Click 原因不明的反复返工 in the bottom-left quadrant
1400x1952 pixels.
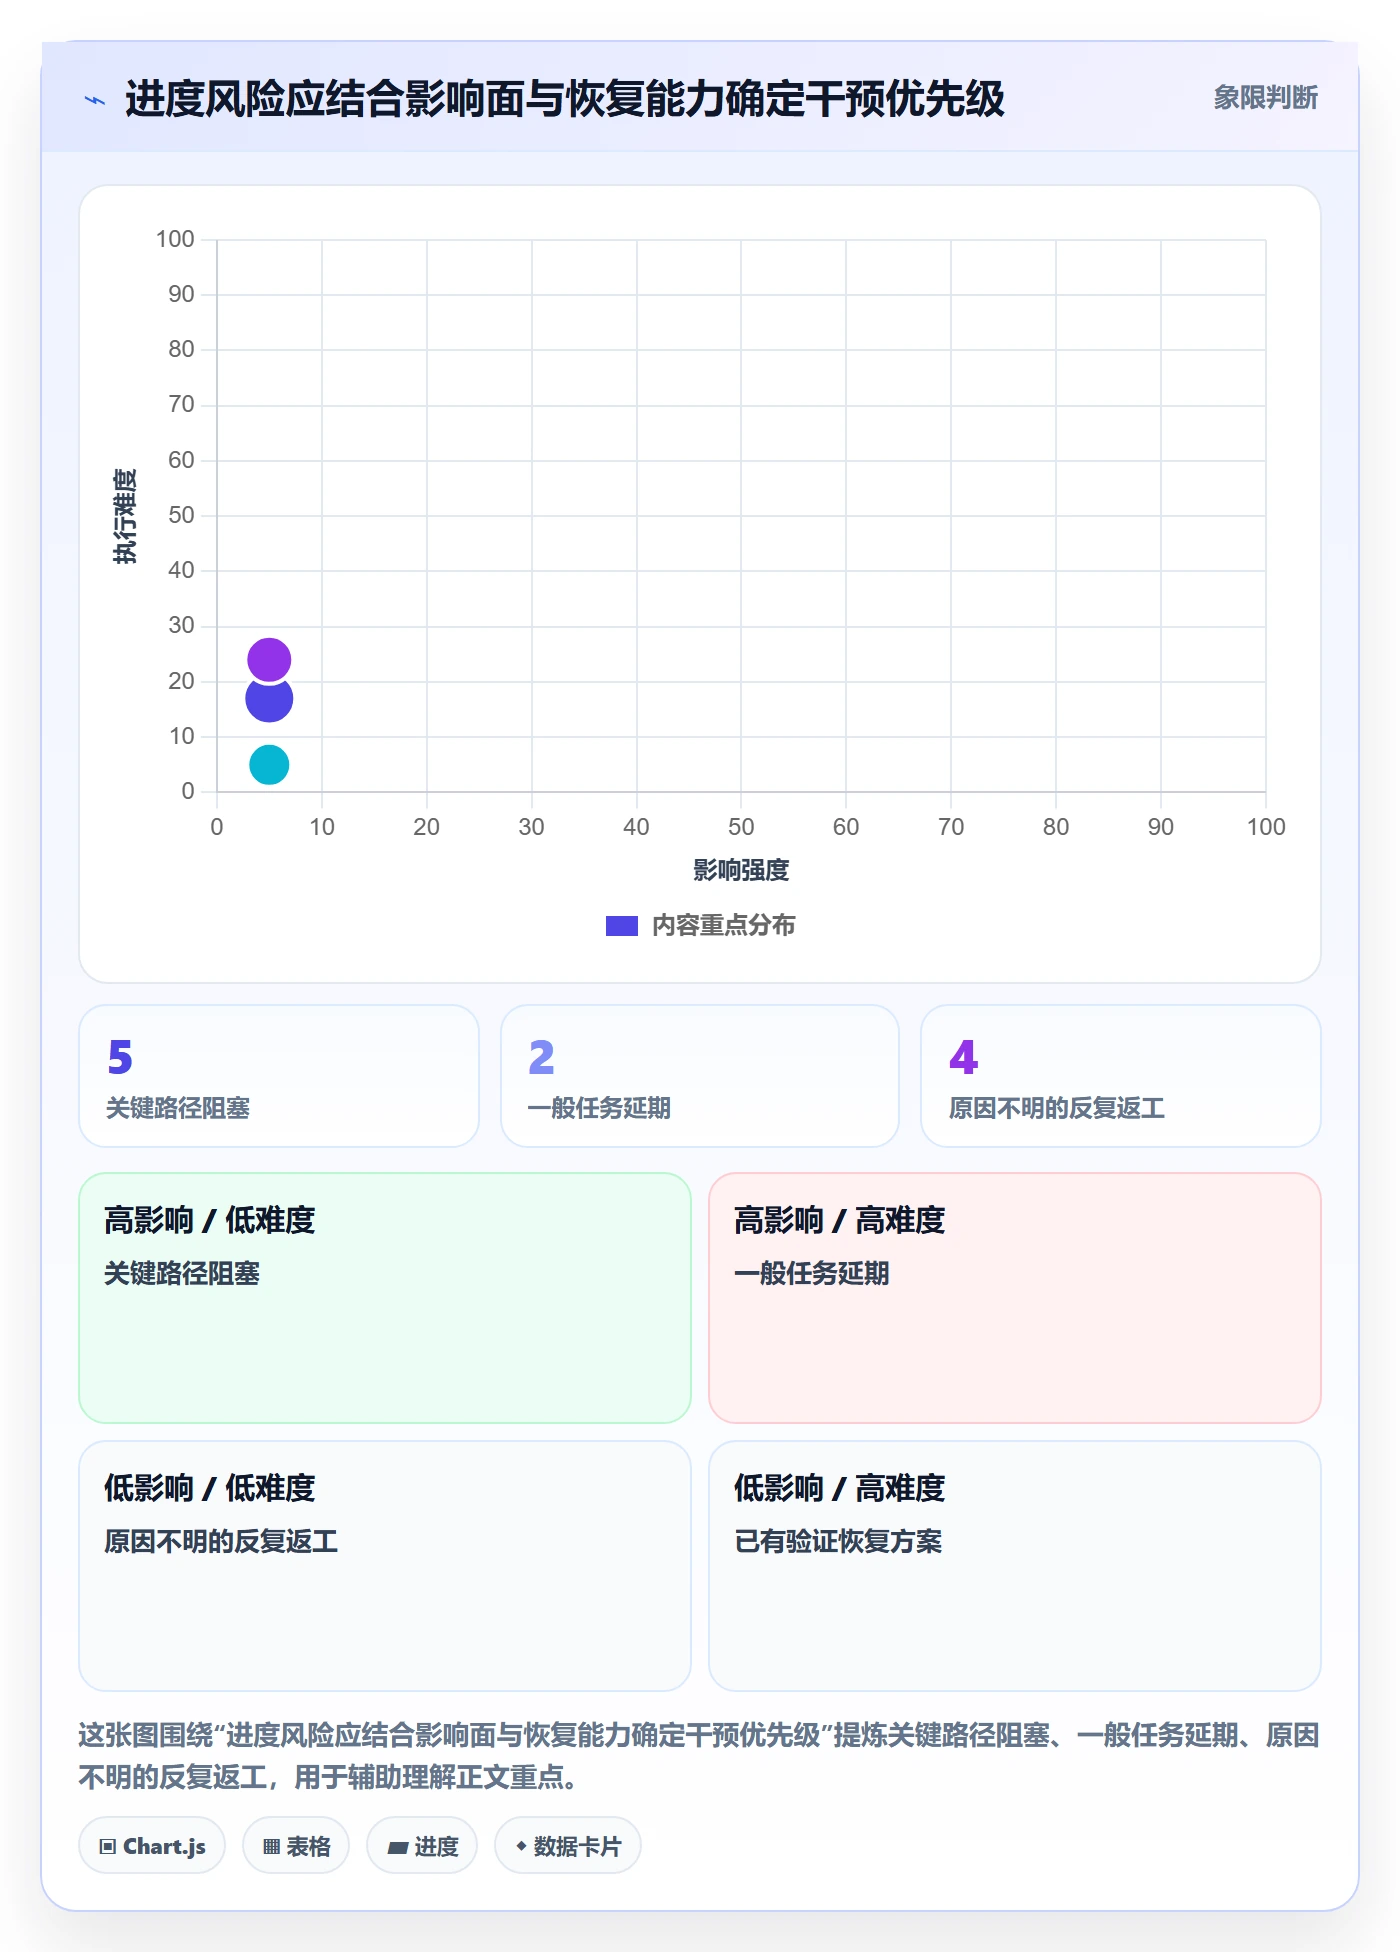(x=221, y=1541)
